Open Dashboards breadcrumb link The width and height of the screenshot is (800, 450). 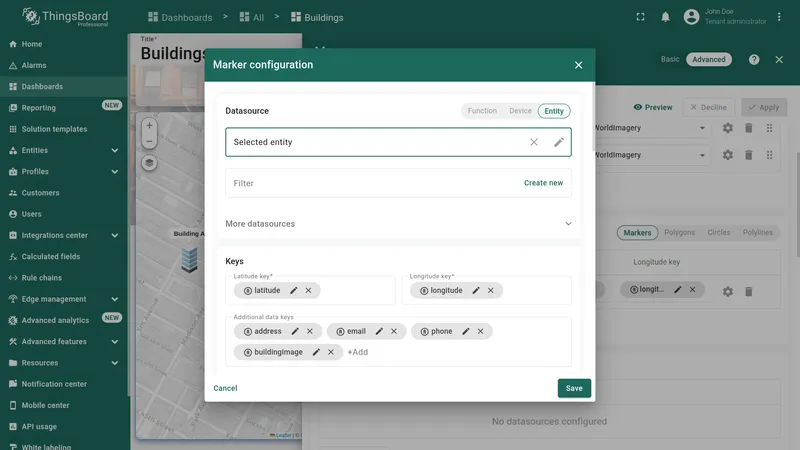pos(180,17)
